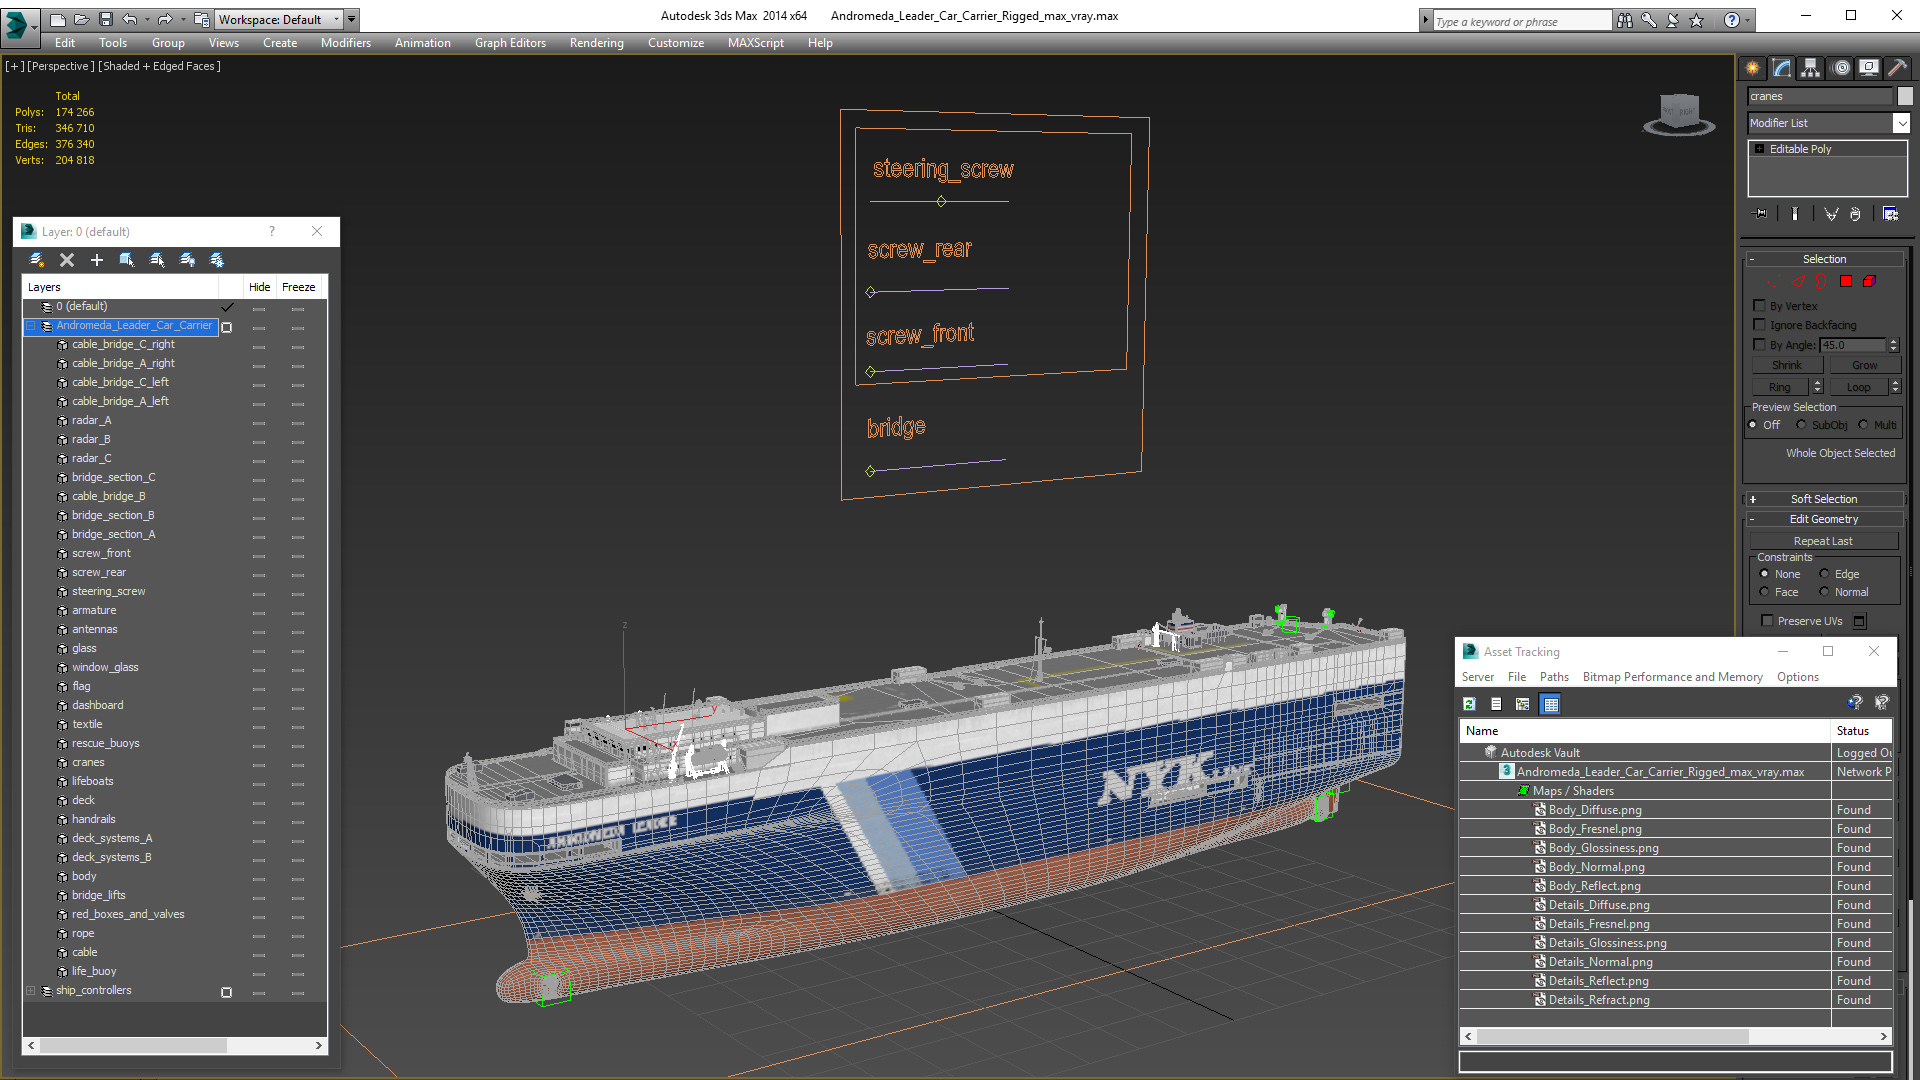This screenshot has width=1920, height=1080.
Task: Select Preview Selection Off radio
Action: tap(1752, 425)
